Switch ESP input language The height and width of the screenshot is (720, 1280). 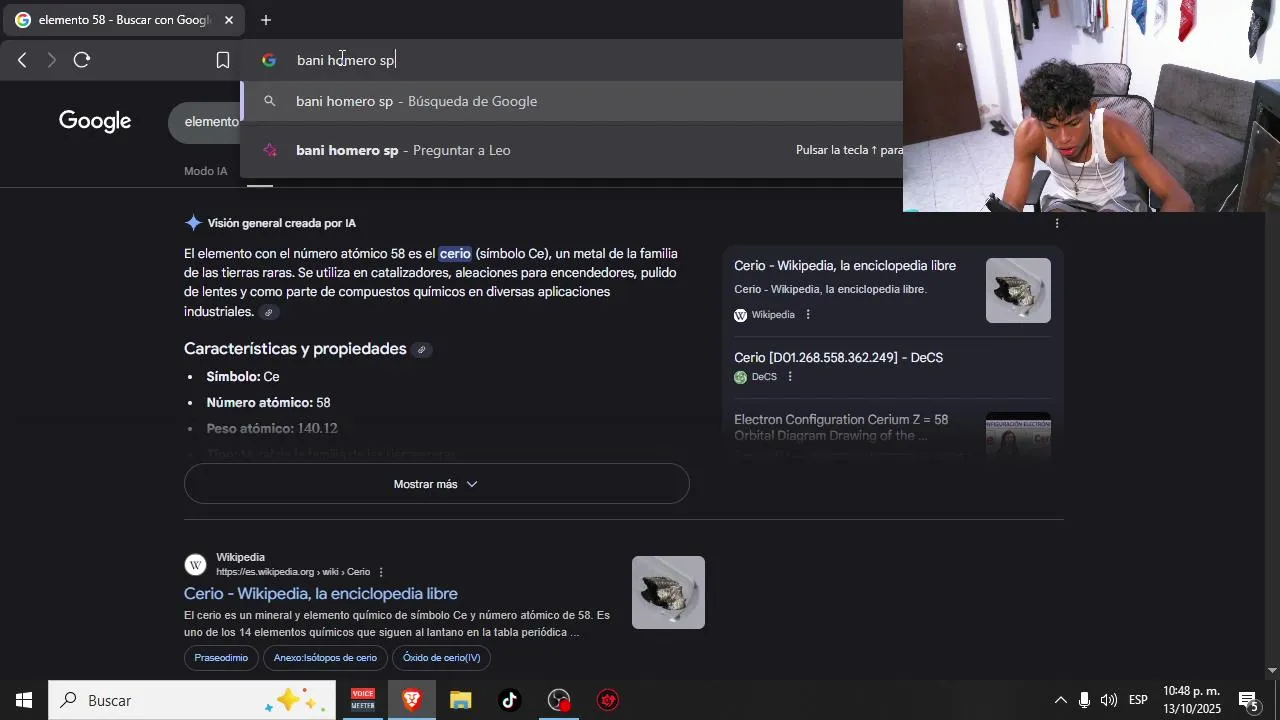click(1138, 700)
